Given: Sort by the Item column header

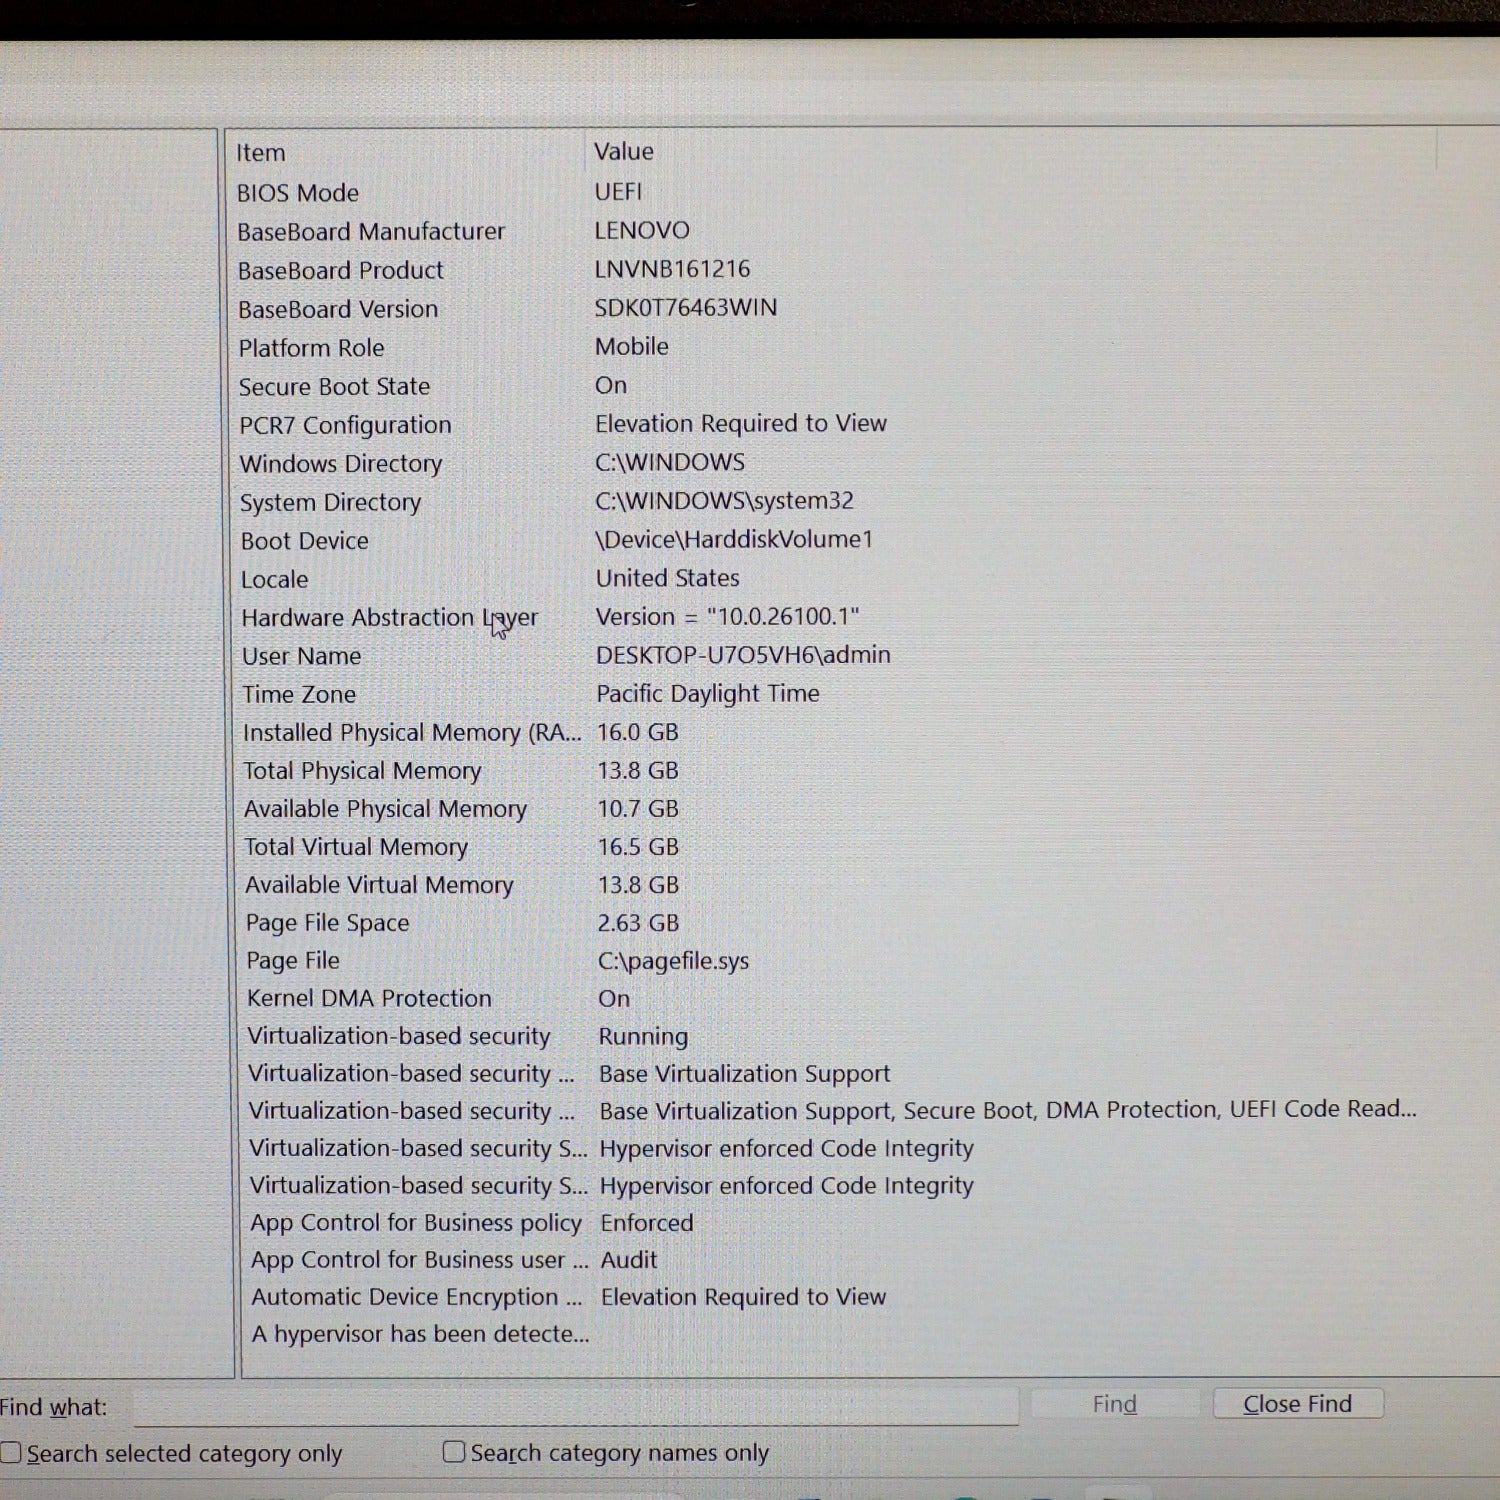Looking at the screenshot, I should (261, 153).
